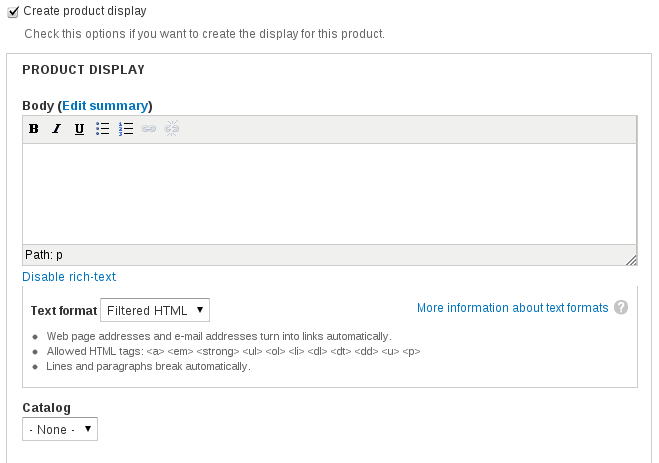Click inside the Body text area
Viewport: 659px width, 463px height.
click(x=329, y=193)
